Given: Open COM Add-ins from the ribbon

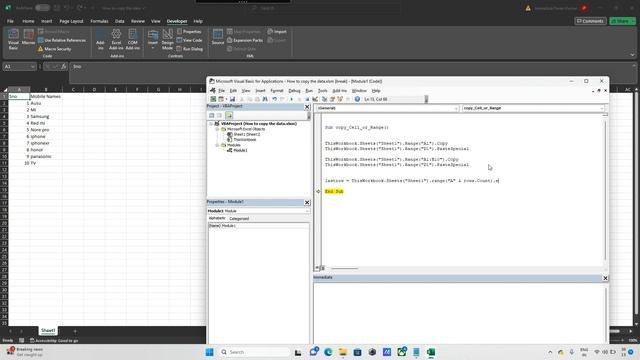Looking at the screenshot, I should tap(132, 40).
